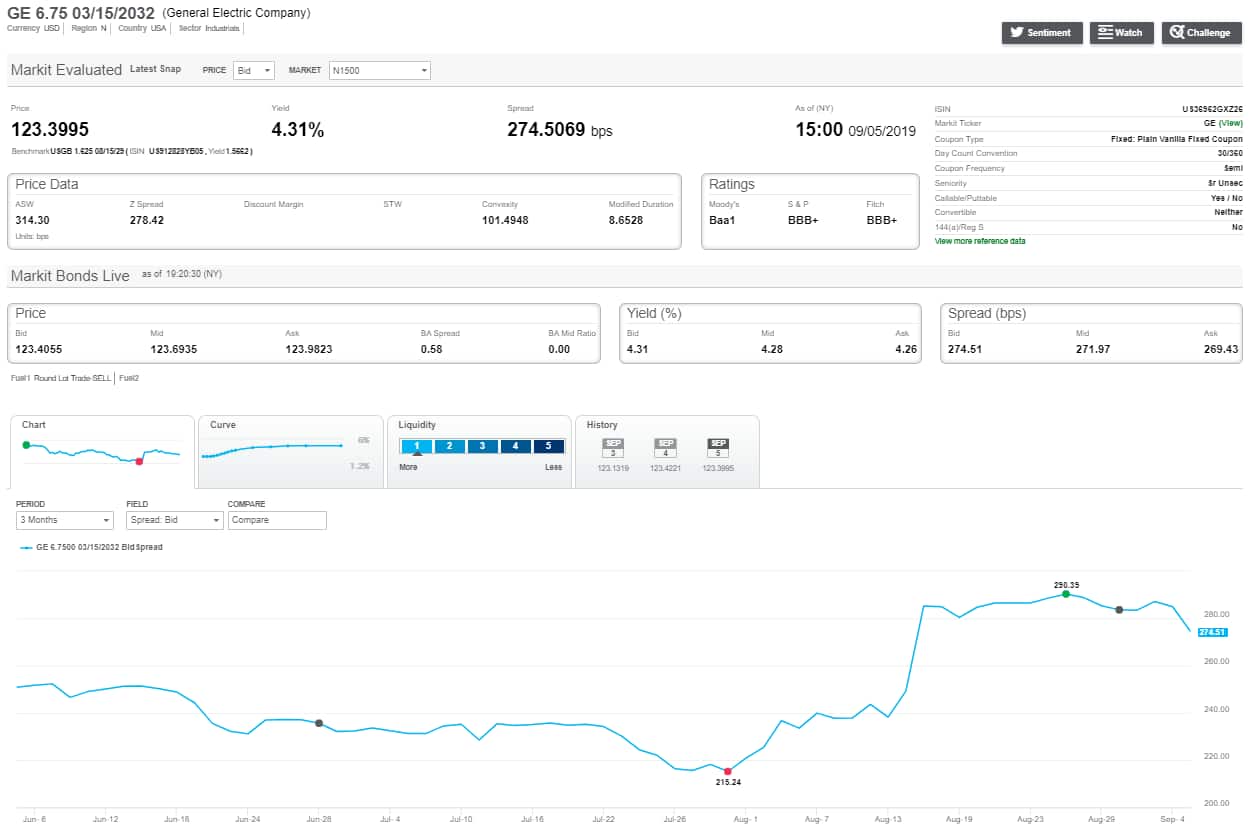Select liquidity score box 2
The image size is (1251, 838).
450,446
